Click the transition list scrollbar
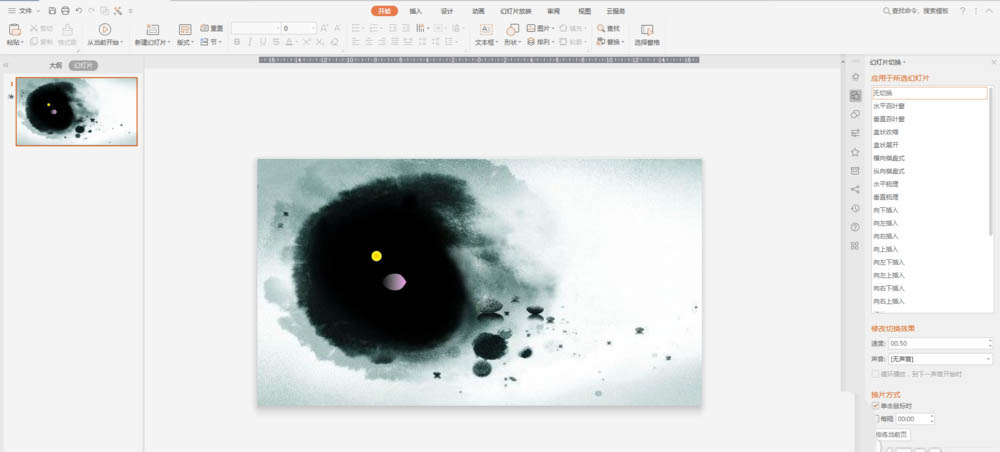The height and width of the screenshot is (452, 1000). (x=990, y=163)
